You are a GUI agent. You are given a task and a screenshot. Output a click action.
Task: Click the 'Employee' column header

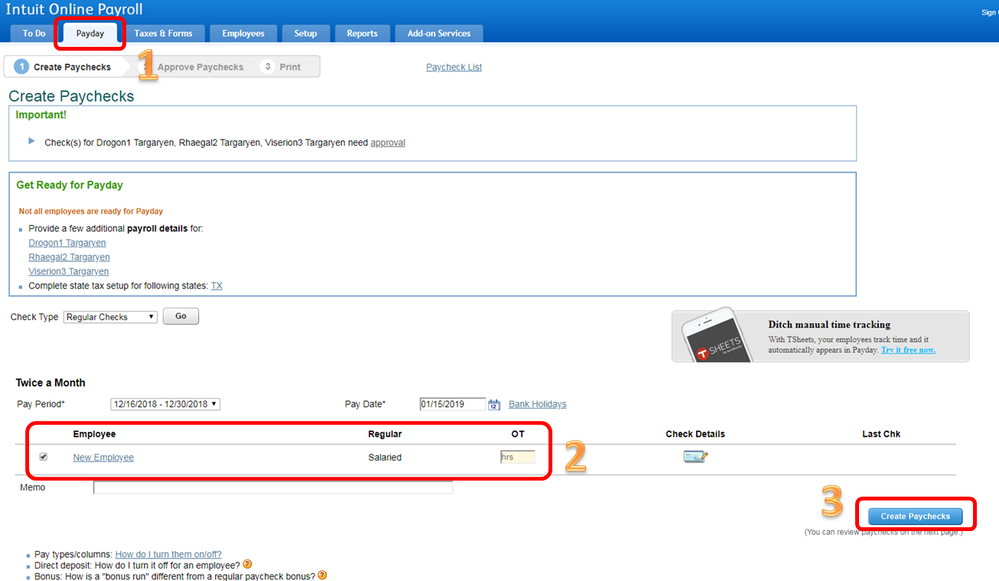point(94,434)
